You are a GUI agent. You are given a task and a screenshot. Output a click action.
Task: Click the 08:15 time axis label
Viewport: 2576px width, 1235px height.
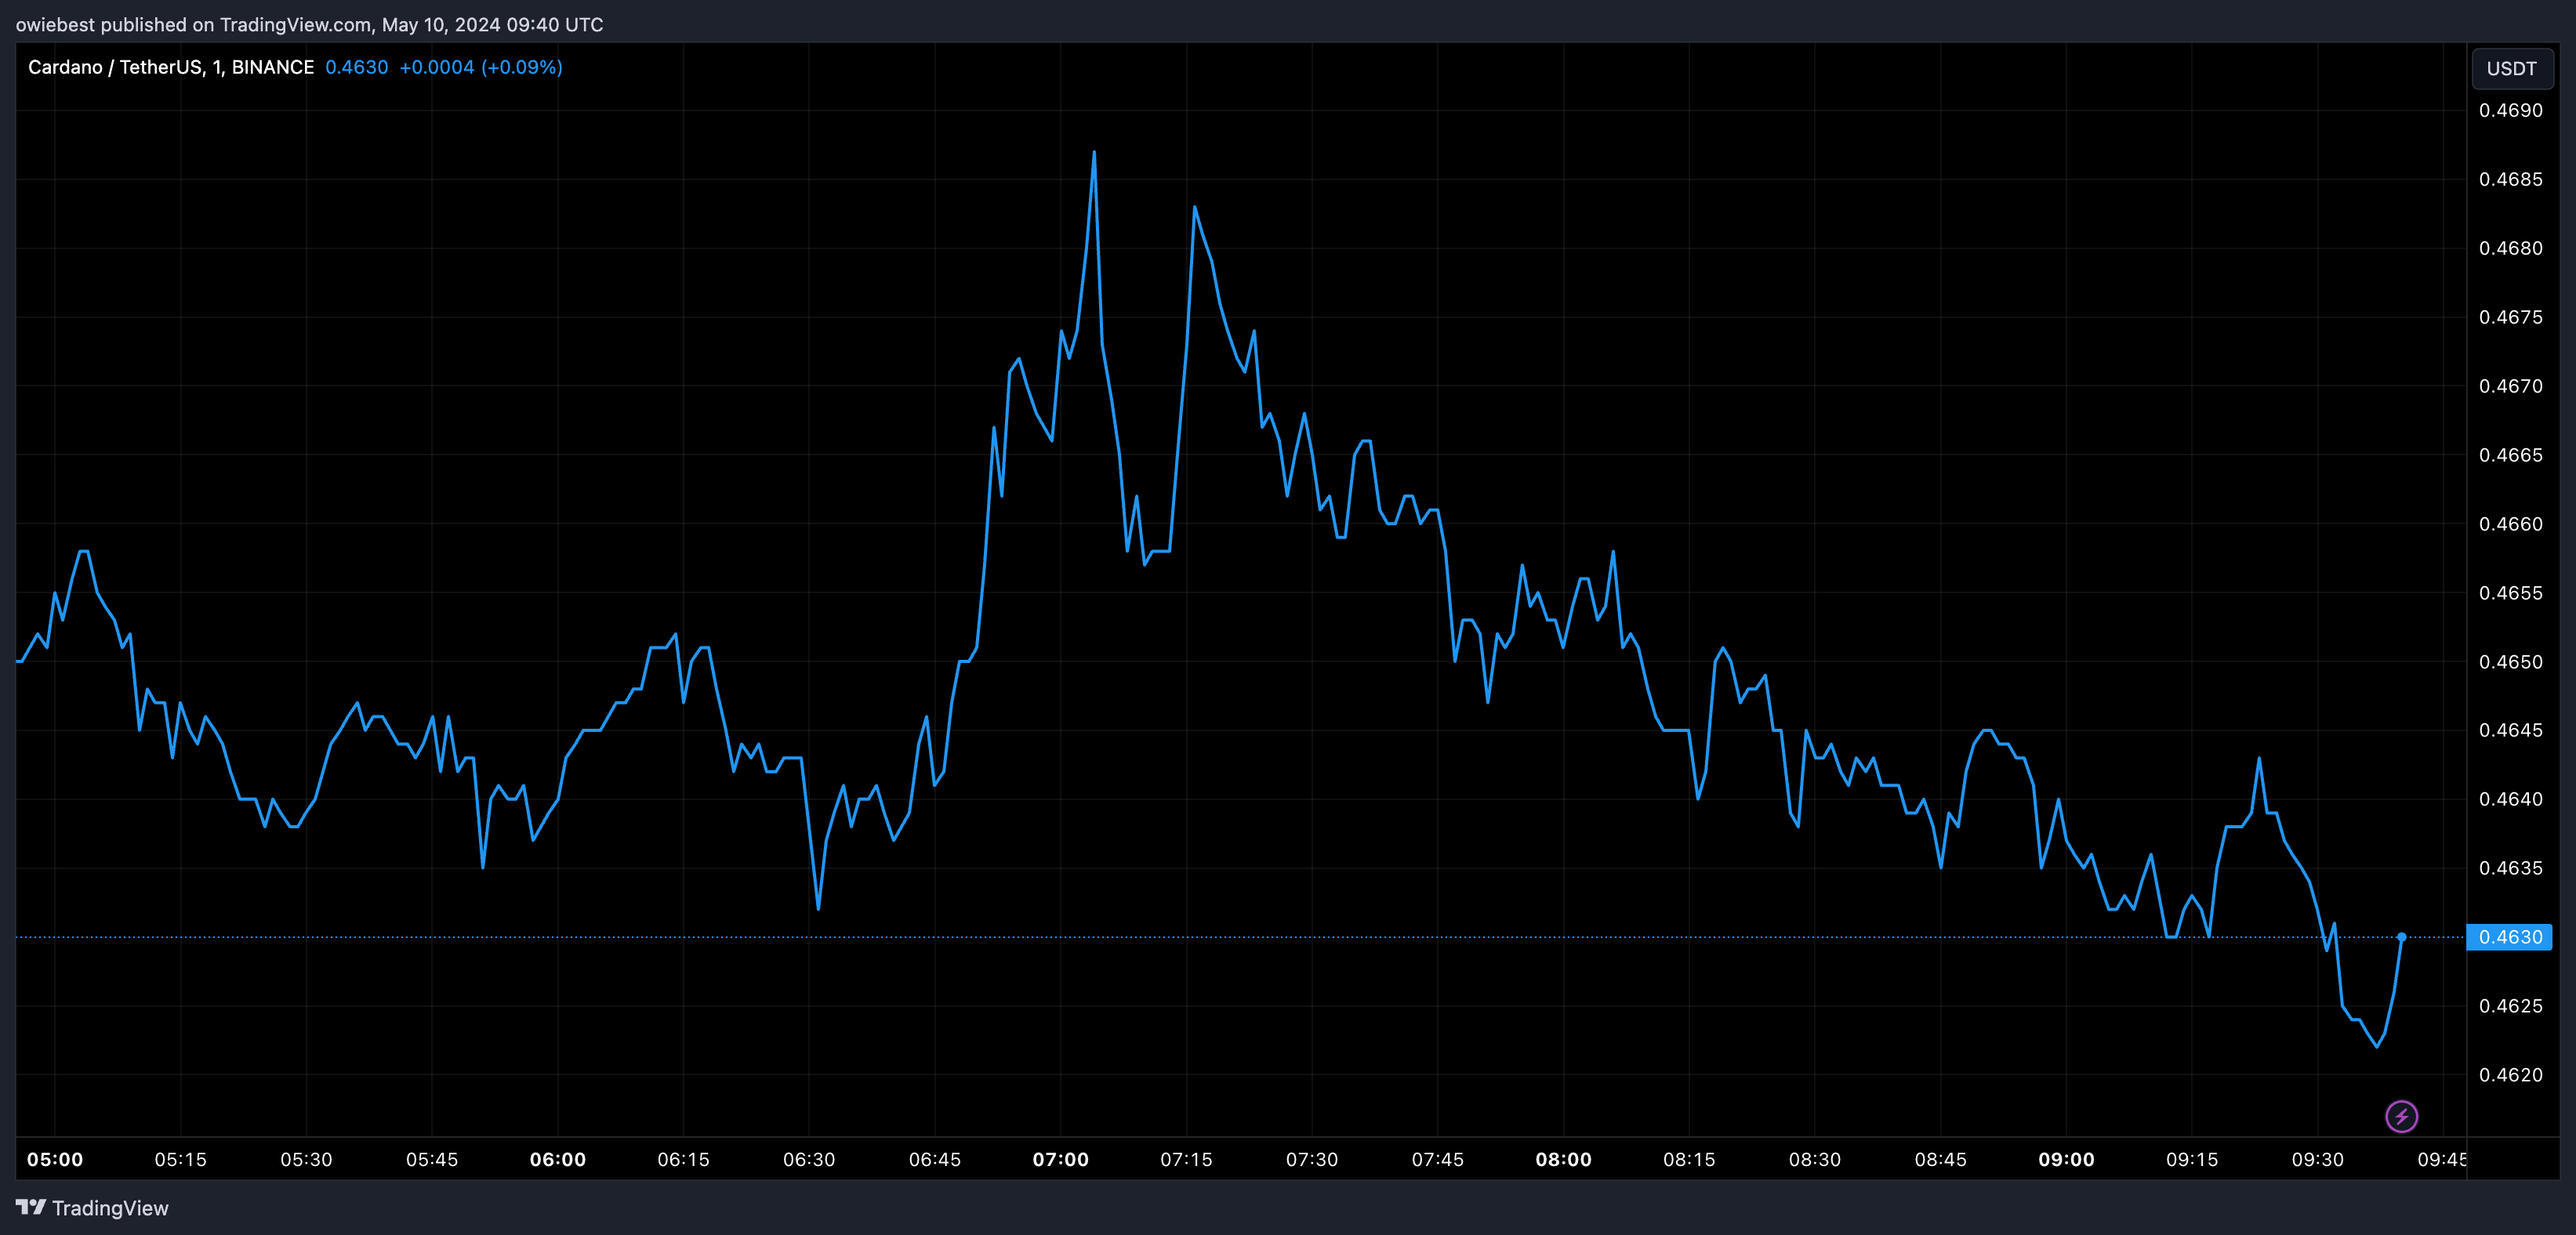(x=1690, y=1159)
